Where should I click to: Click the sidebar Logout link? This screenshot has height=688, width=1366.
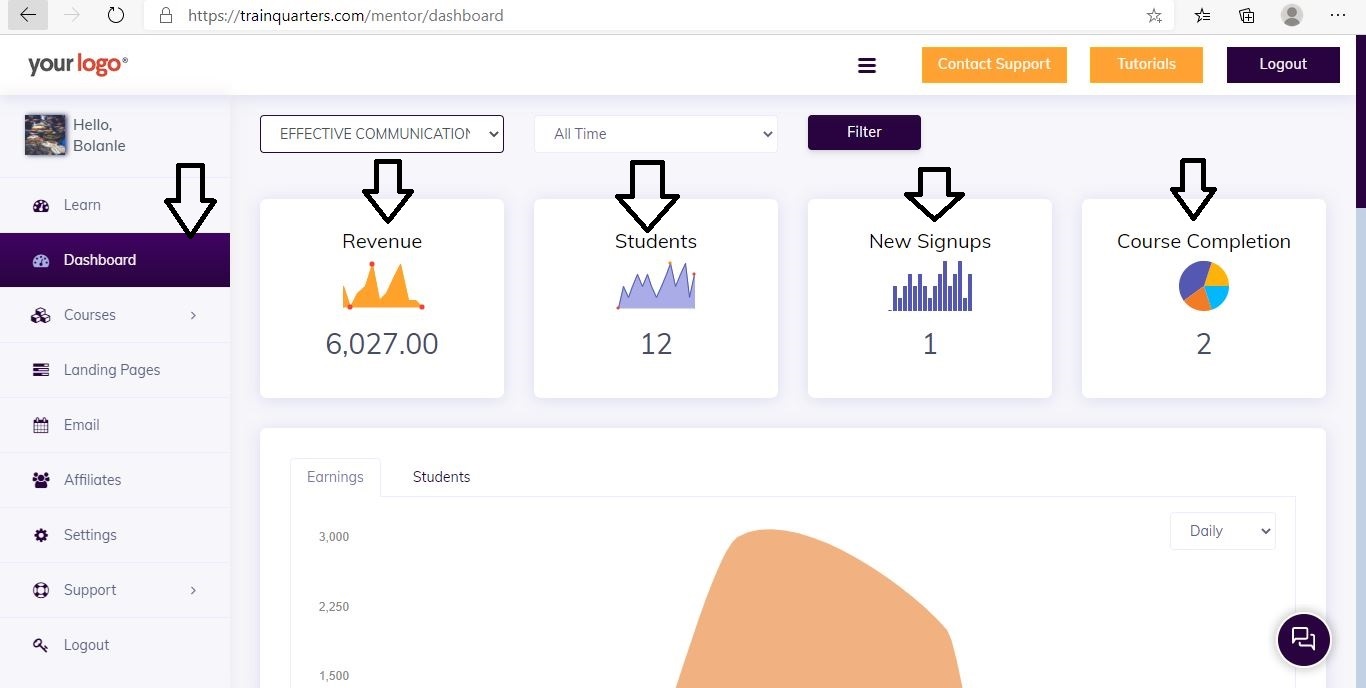click(x=115, y=645)
